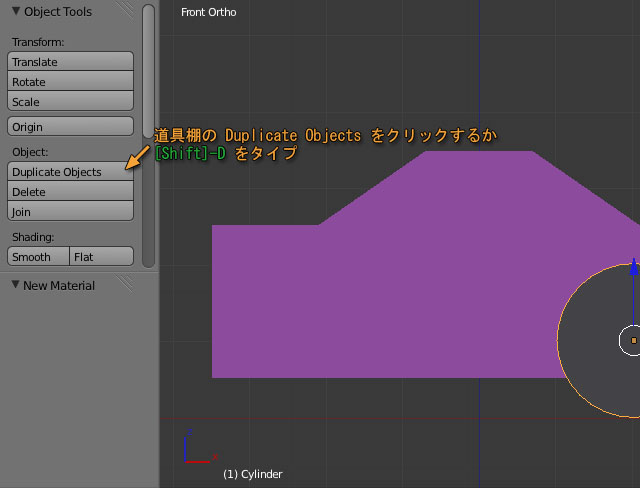
Task: Collapse the Object Tools panel triangle
Action: point(15,12)
